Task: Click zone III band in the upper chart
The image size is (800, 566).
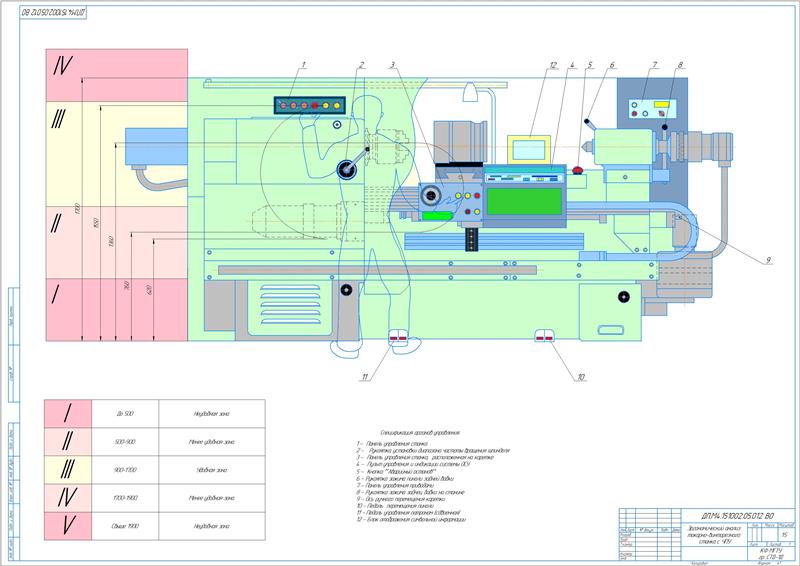Action: pyautogui.click(x=117, y=154)
